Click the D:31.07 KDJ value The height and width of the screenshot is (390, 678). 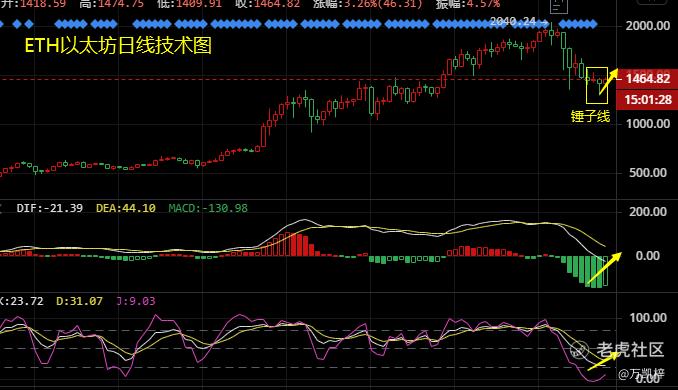click(80, 301)
